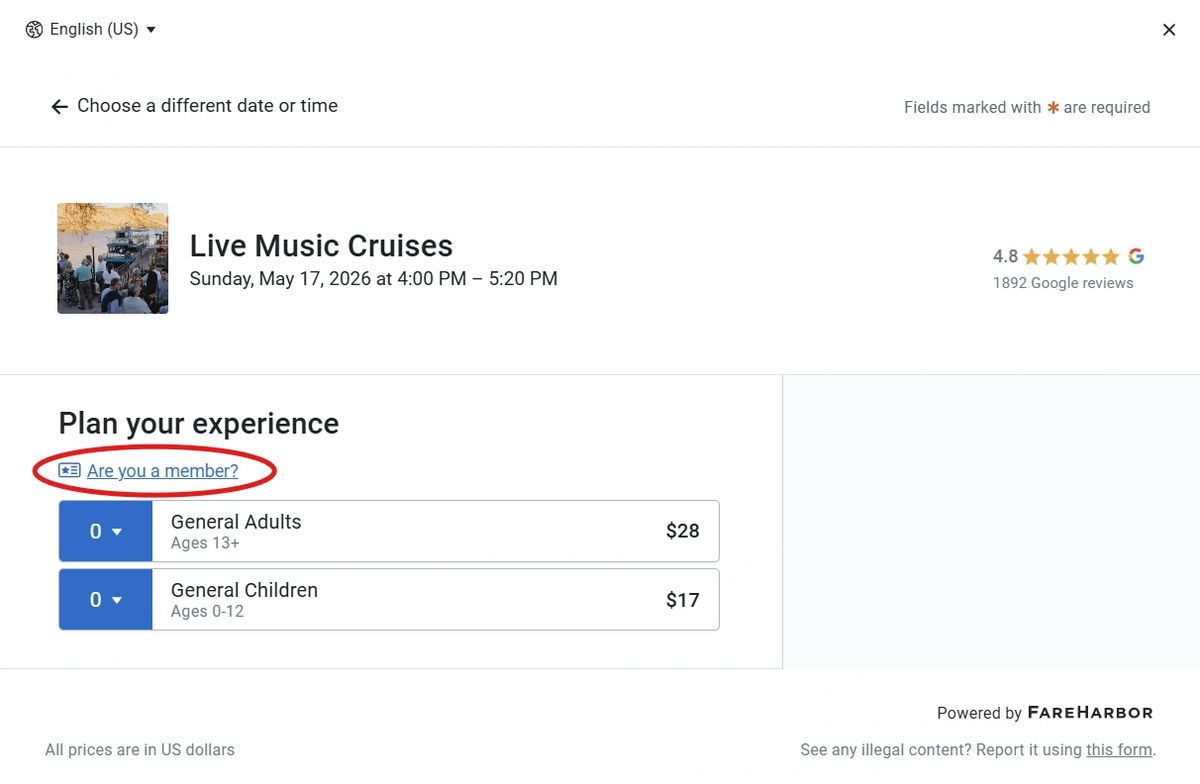Screen dimensions: 1200x784
Task: Click the FareHarbor logo
Action: pyautogui.click(x=1090, y=713)
